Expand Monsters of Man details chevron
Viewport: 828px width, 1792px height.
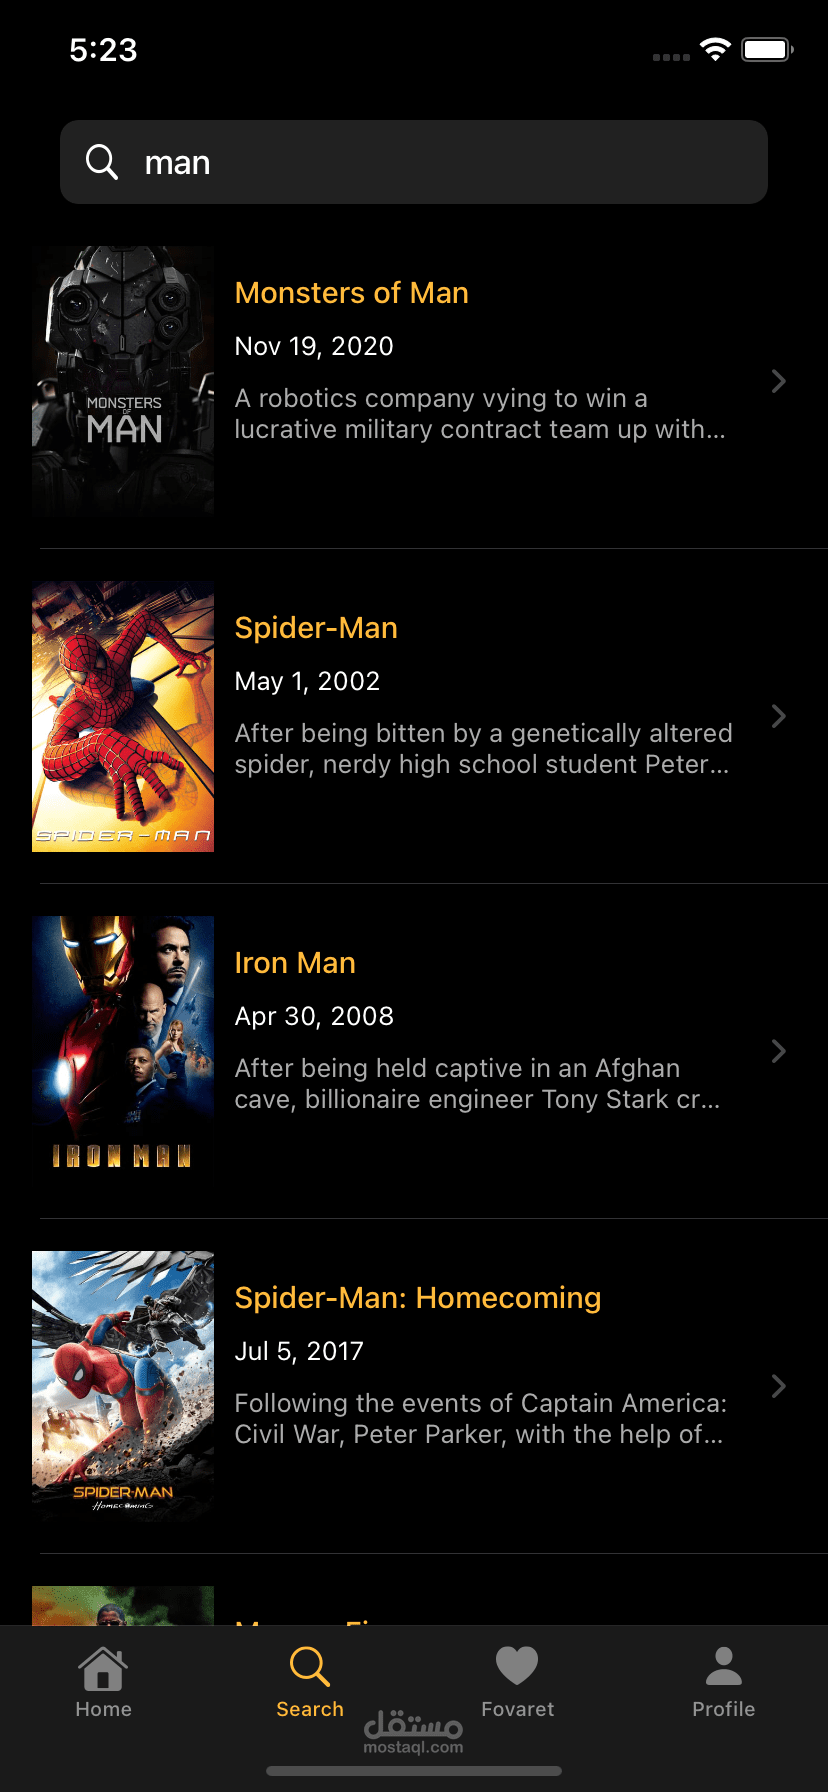(778, 381)
